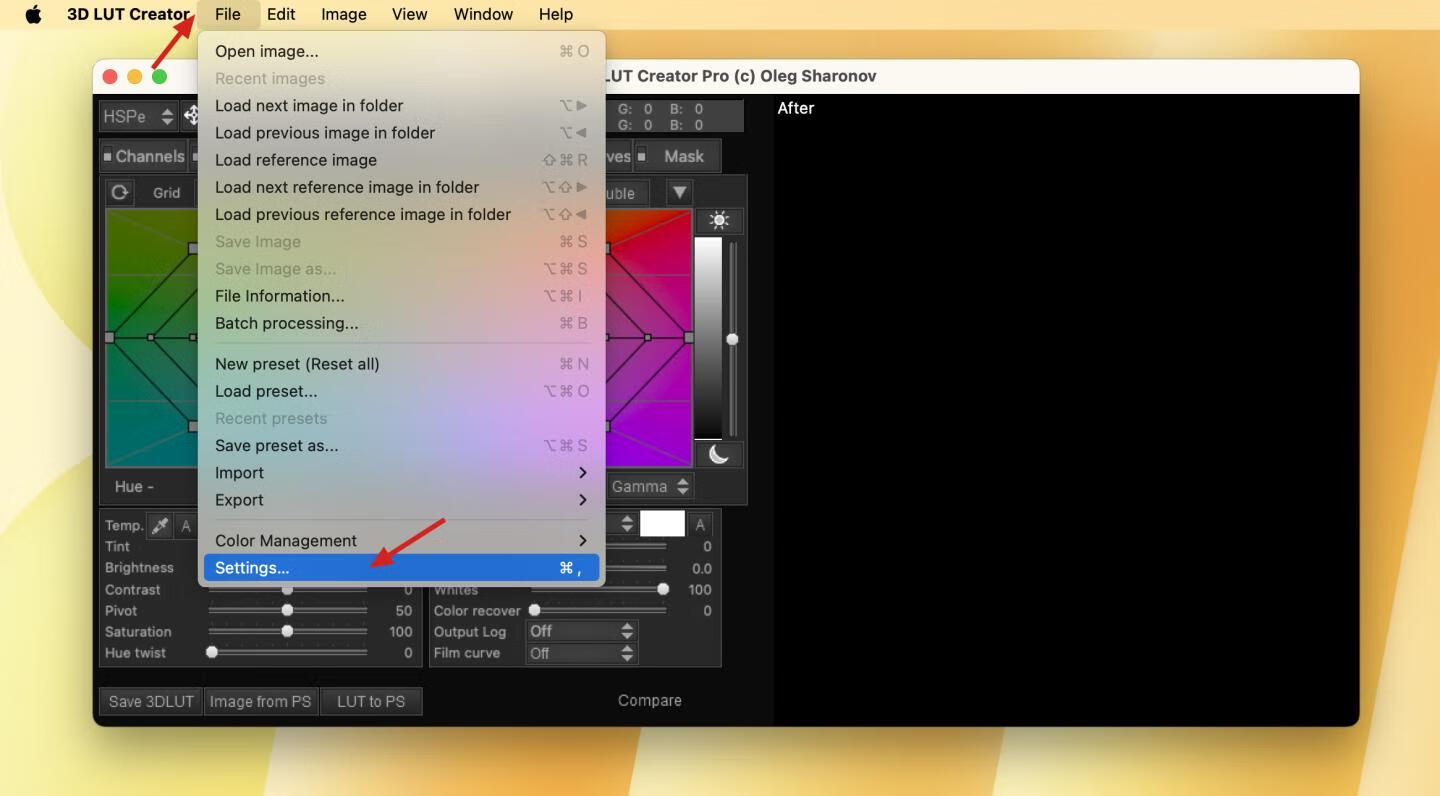Click the Apple logo menu
1440x796 pixels.
point(33,14)
